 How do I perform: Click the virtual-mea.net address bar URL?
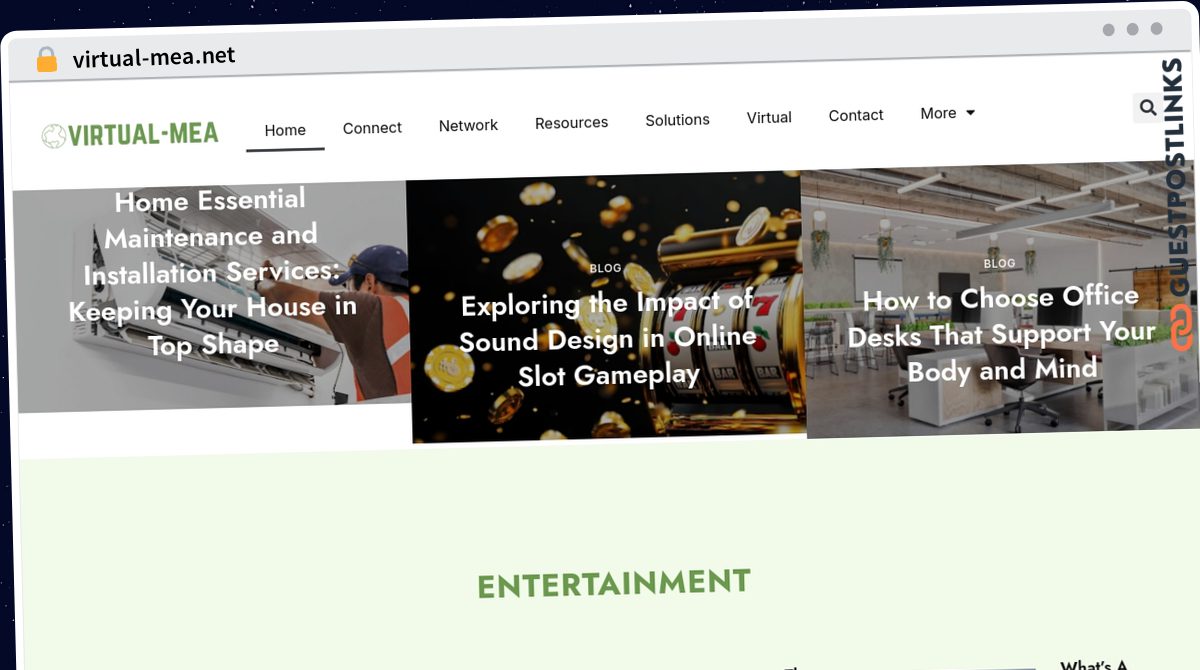(x=154, y=57)
